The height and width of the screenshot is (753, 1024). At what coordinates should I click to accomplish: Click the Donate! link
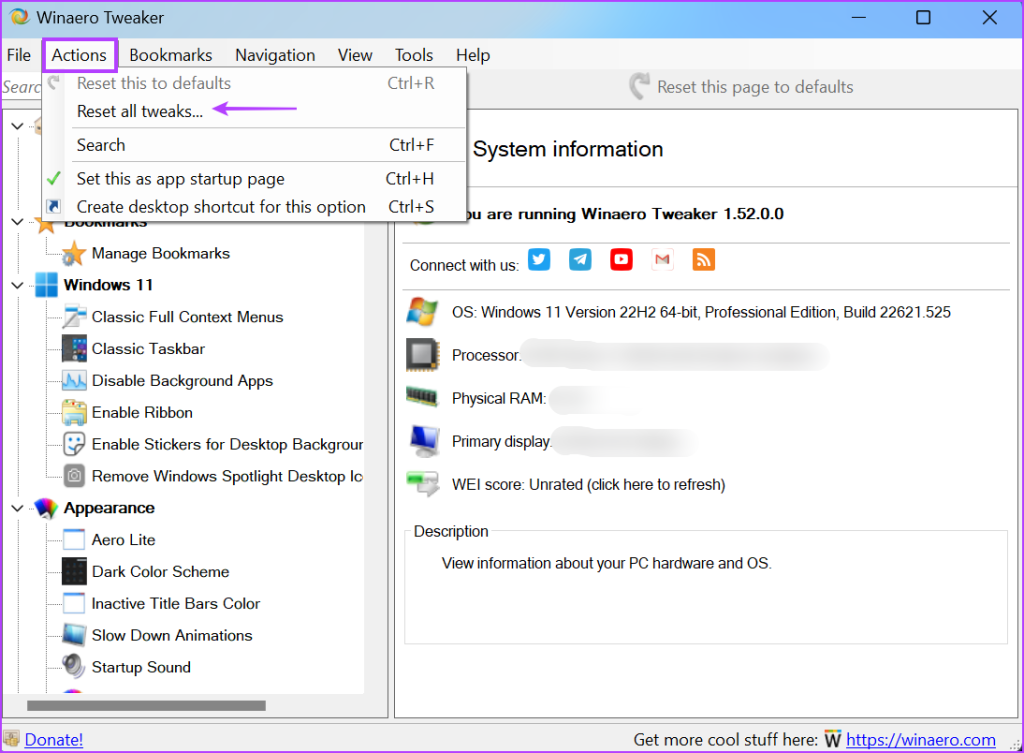[x=54, y=739]
